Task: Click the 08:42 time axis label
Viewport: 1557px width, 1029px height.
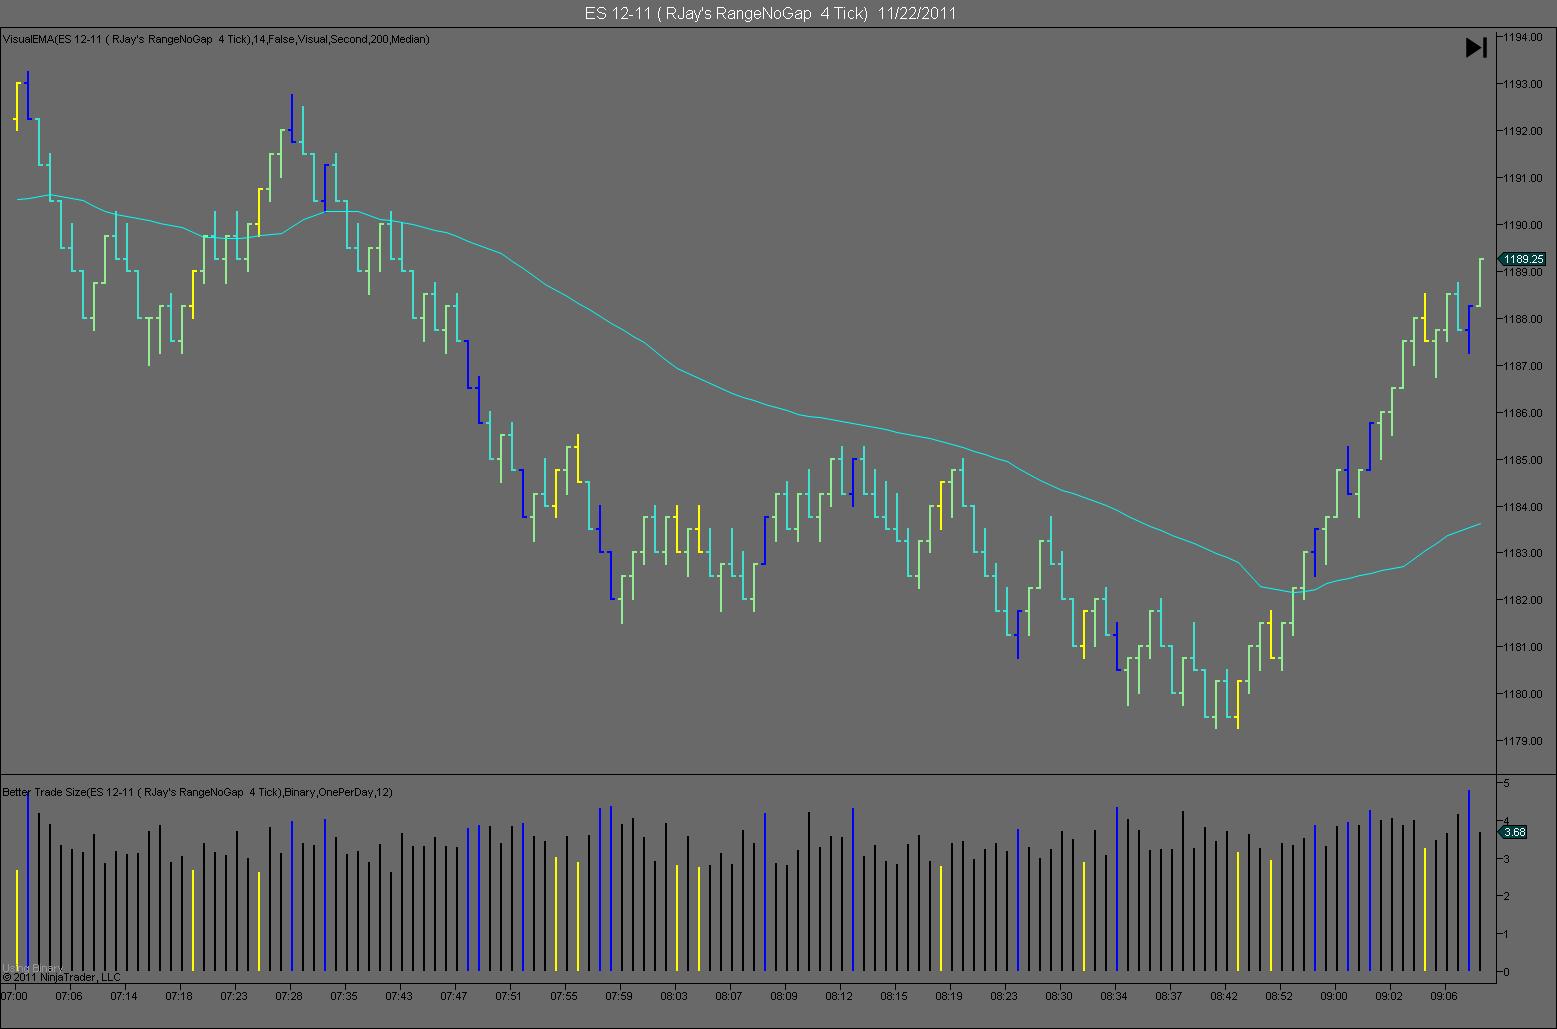Action: (x=1224, y=996)
